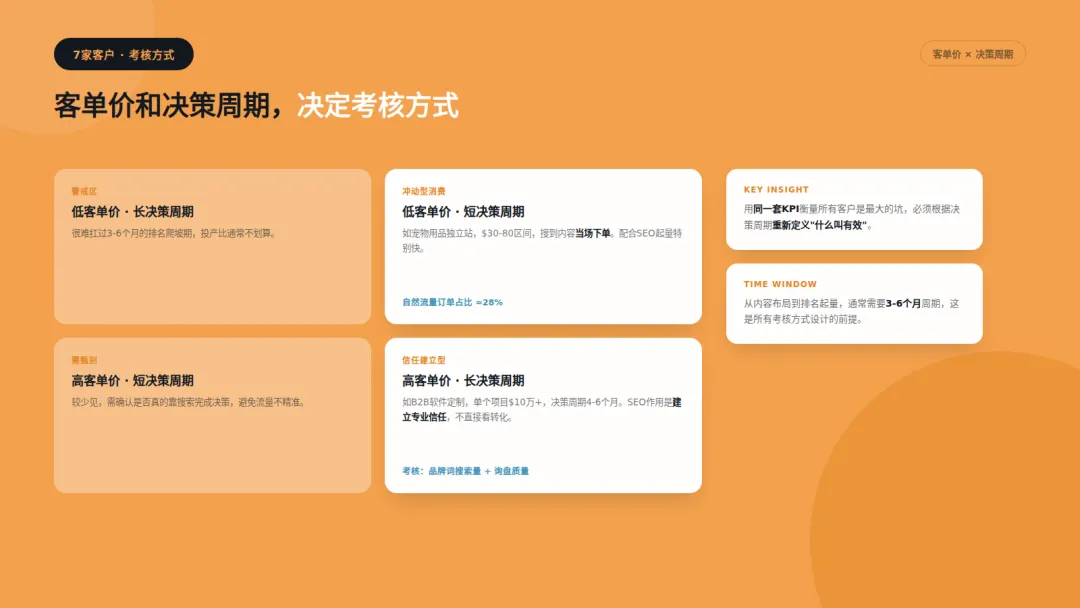Click the '低客单价 · 长决策周期' card title
The height and width of the screenshot is (608, 1080).
coord(132,211)
